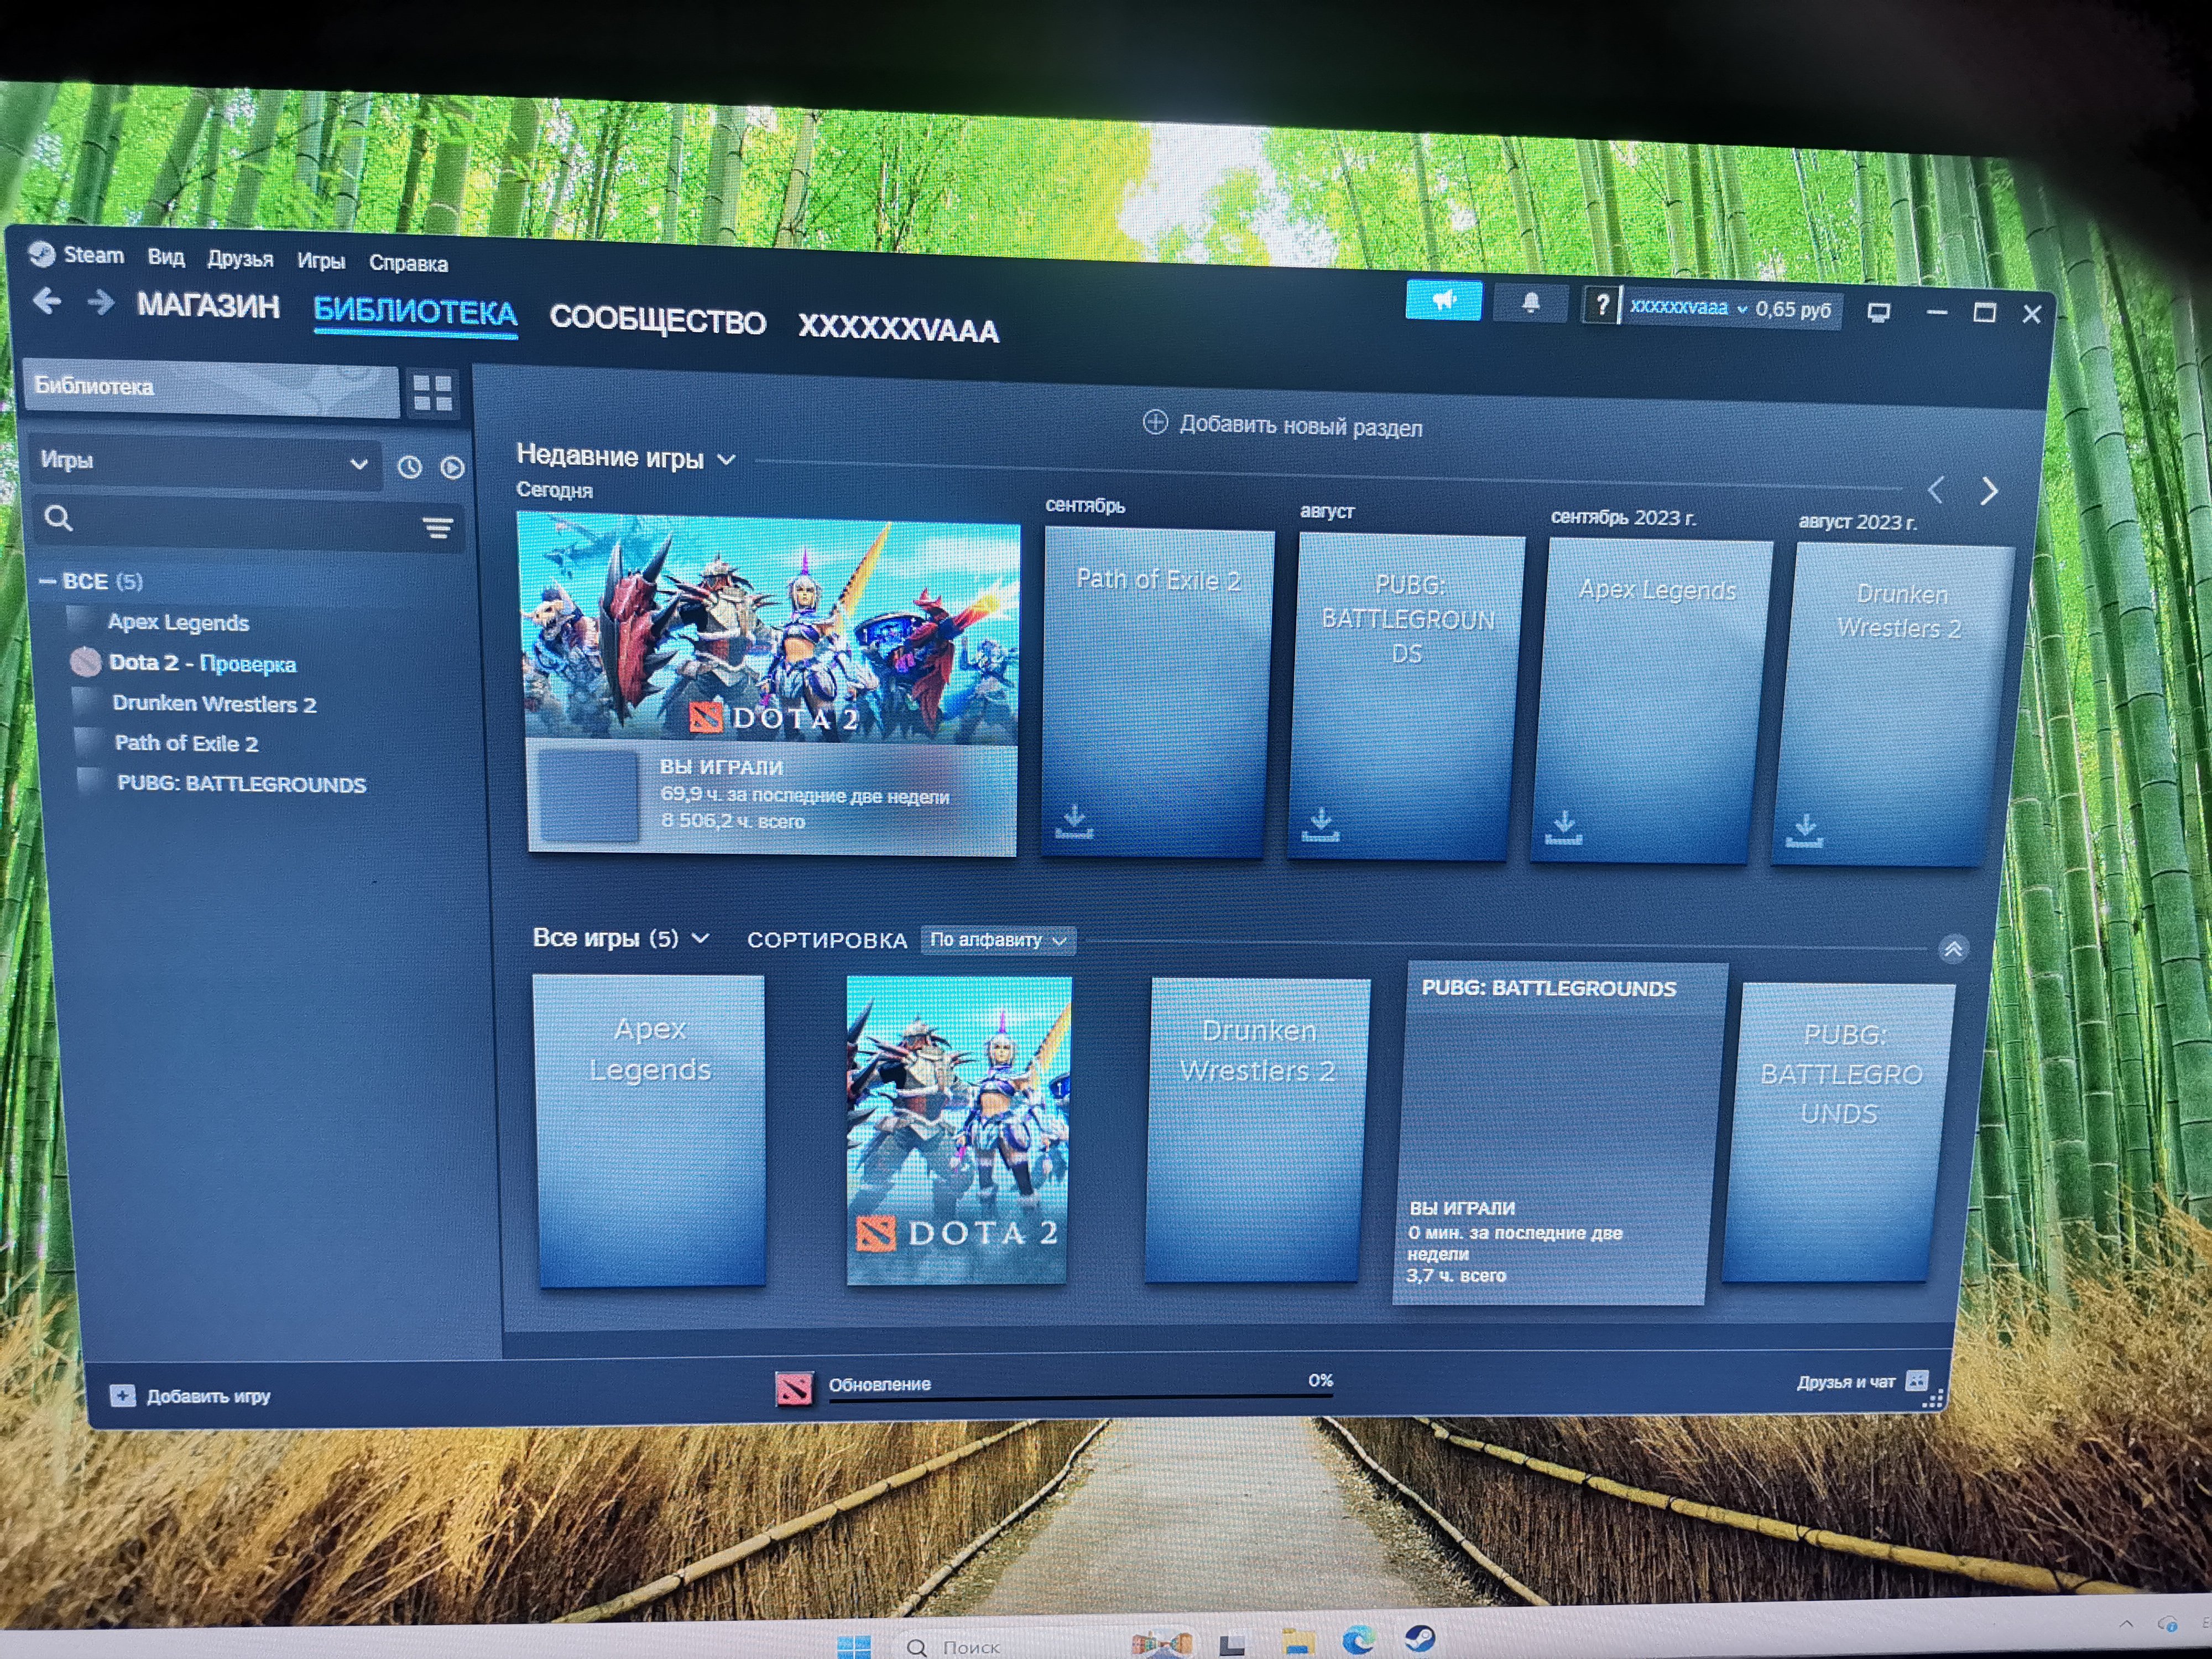Open the МАГАЗИН tab
Image resolution: width=2212 pixels, height=1659 pixels.
(208, 306)
